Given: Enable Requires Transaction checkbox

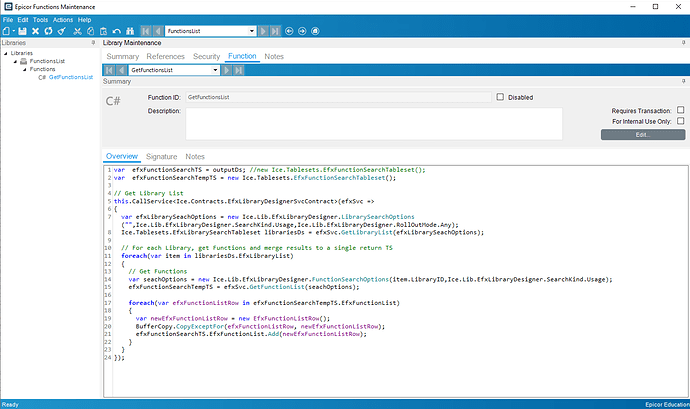Looking at the screenshot, I should click(680, 110).
